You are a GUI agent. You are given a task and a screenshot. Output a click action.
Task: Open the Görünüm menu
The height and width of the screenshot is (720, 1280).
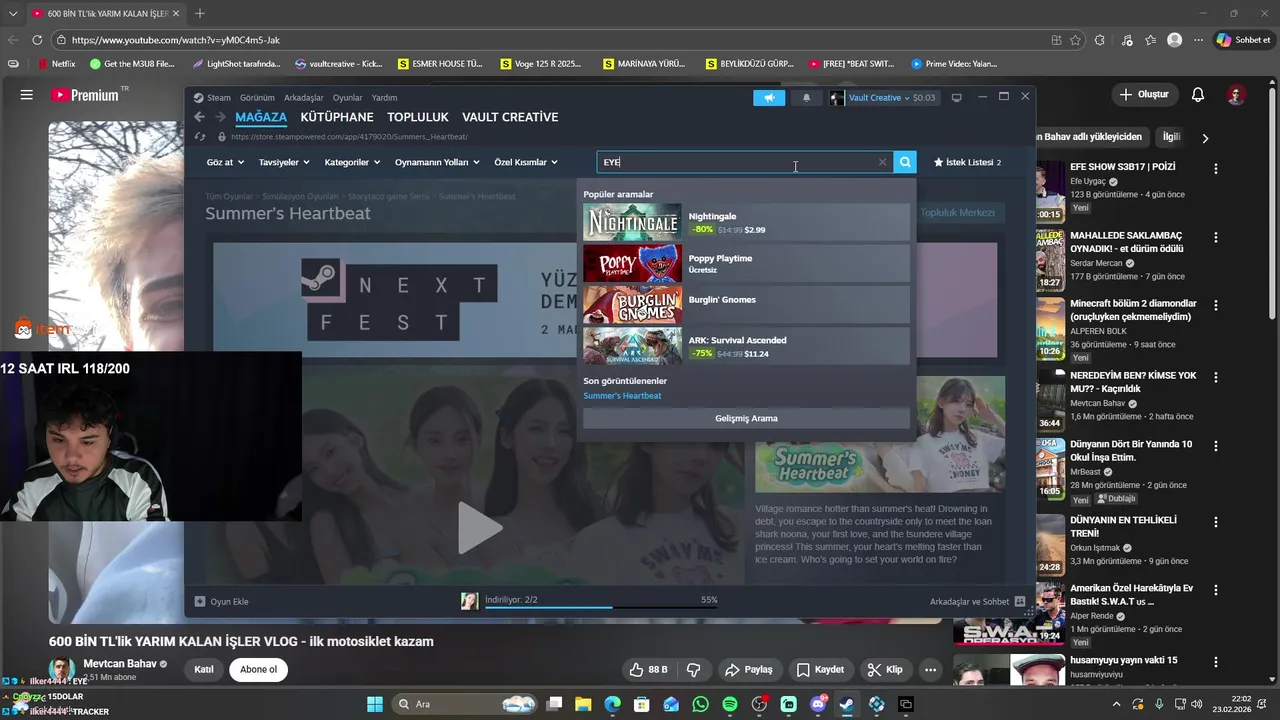click(257, 98)
